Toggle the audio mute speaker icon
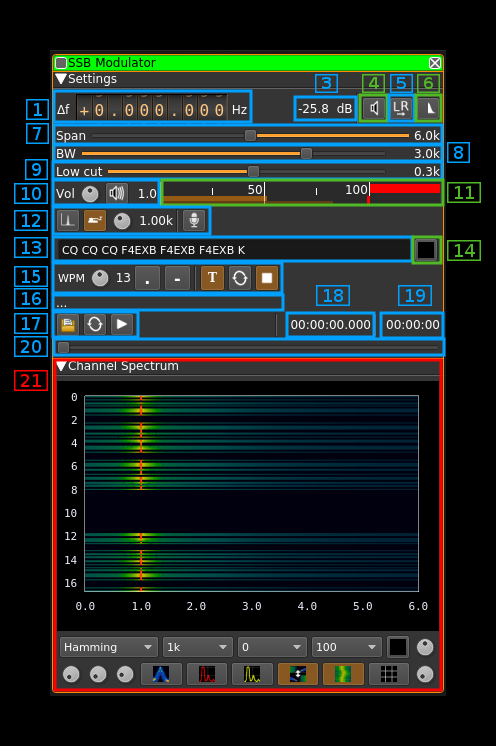496x746 pixels. point(374,108)
